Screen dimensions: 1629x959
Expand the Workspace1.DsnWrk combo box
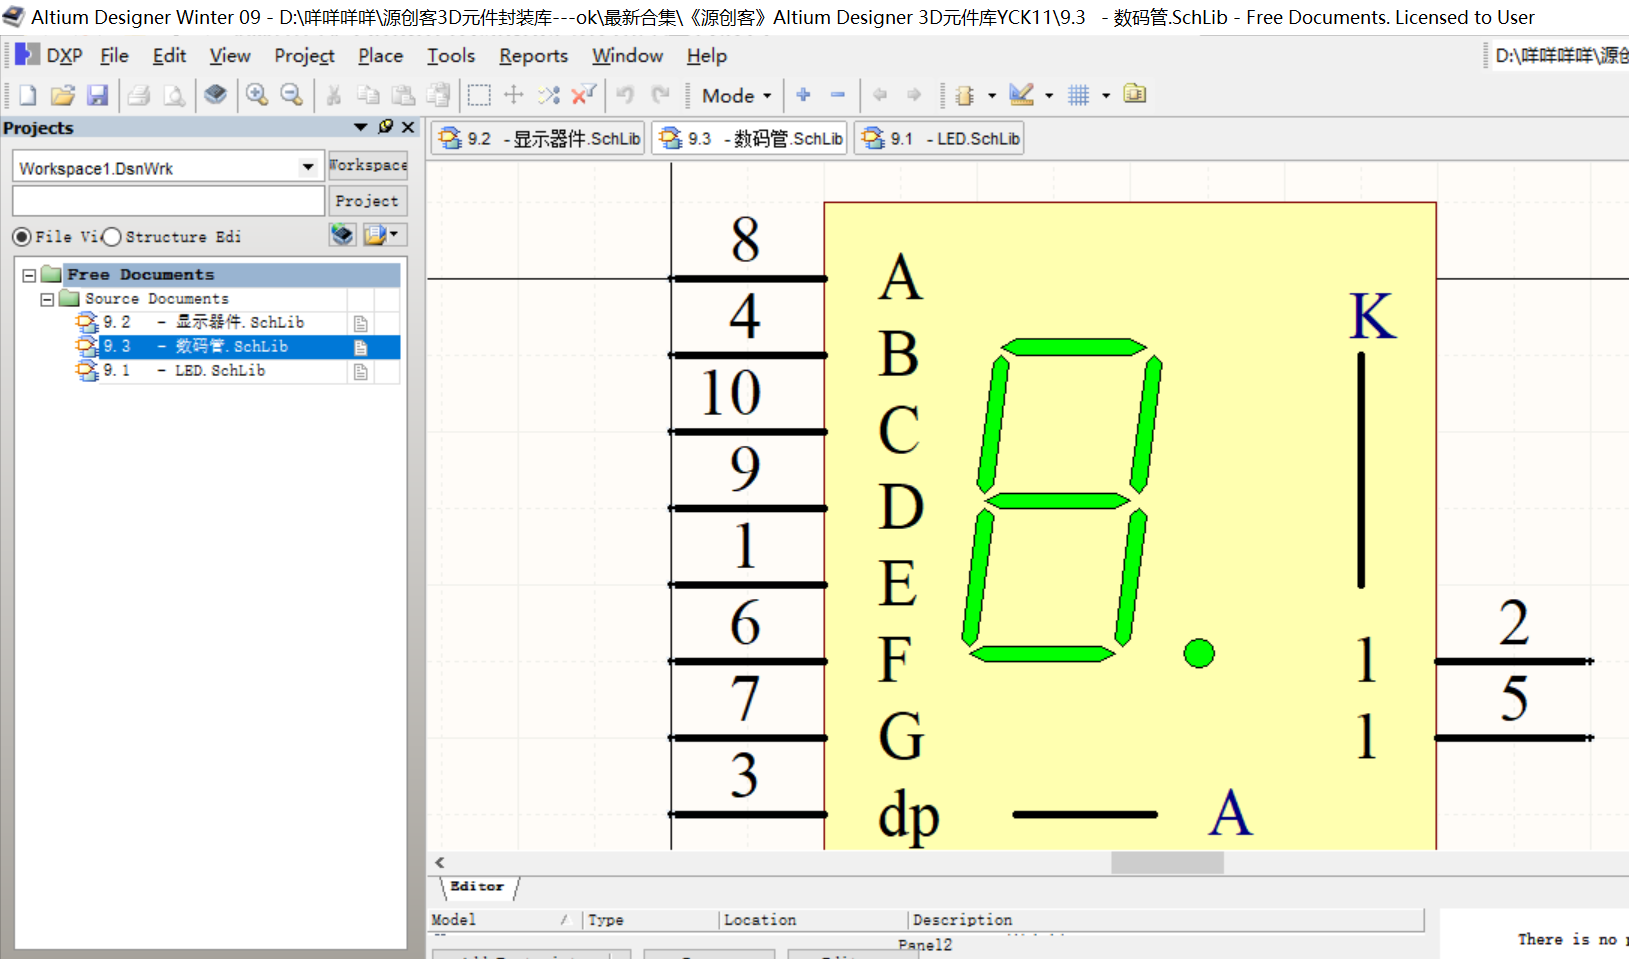pyautogui.click(x=308, y=167)
